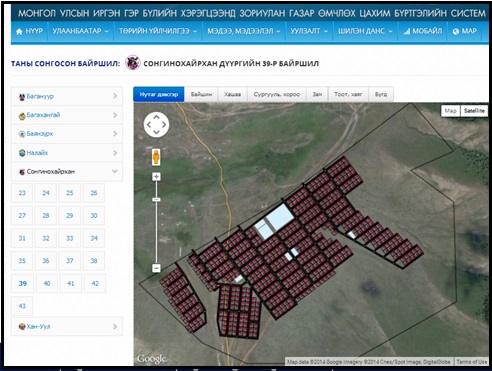The height and width of the screenshot is (371, 492).
Task: Click the map pan navigation control
Action: tap(156, 125)
